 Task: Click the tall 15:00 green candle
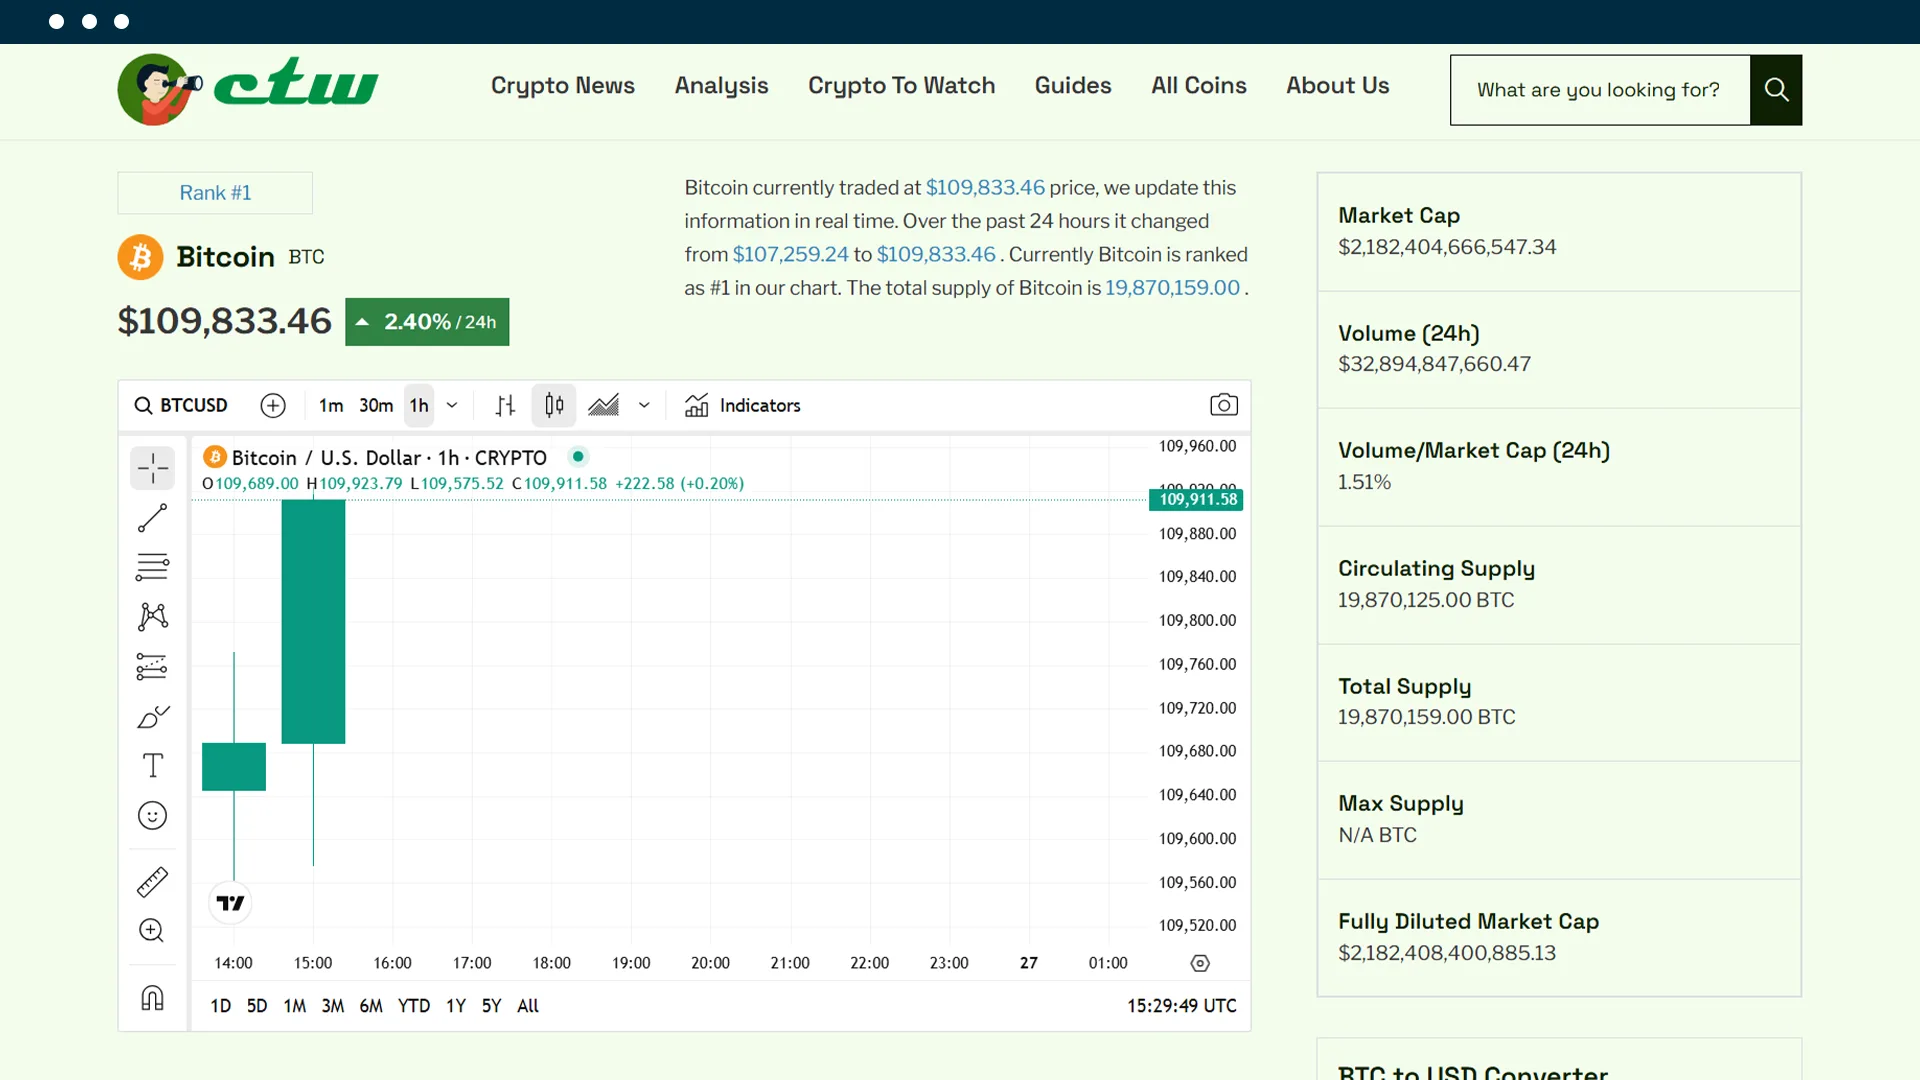click(313, 622)
